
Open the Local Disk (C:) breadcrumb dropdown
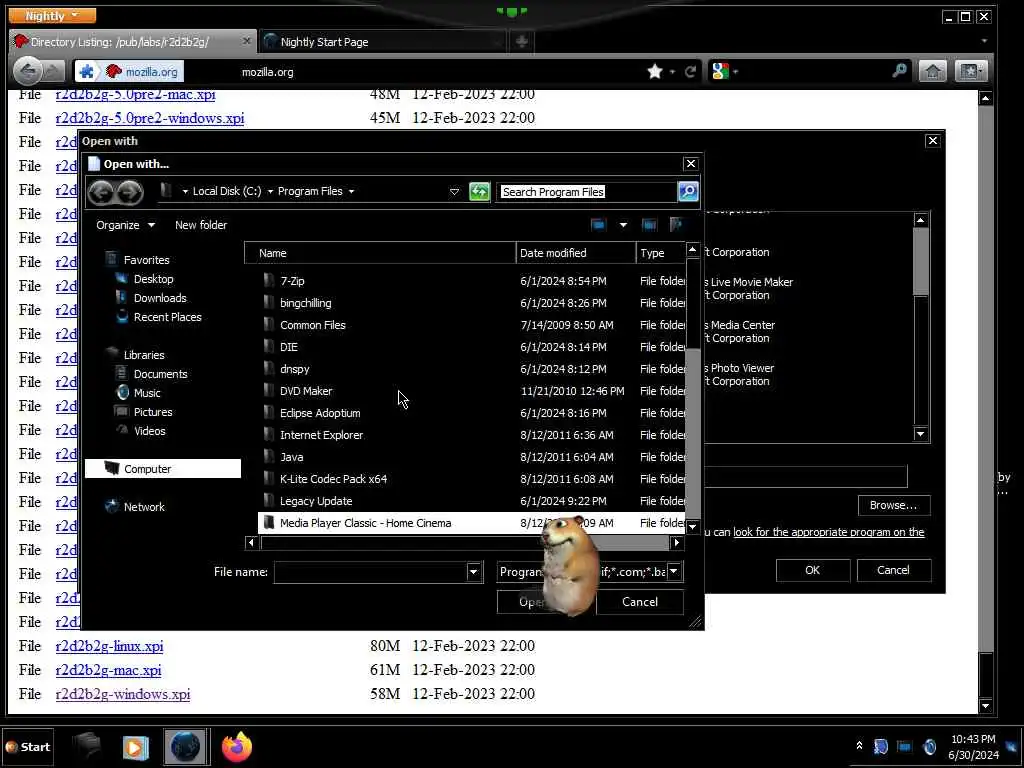coord(270,191)
